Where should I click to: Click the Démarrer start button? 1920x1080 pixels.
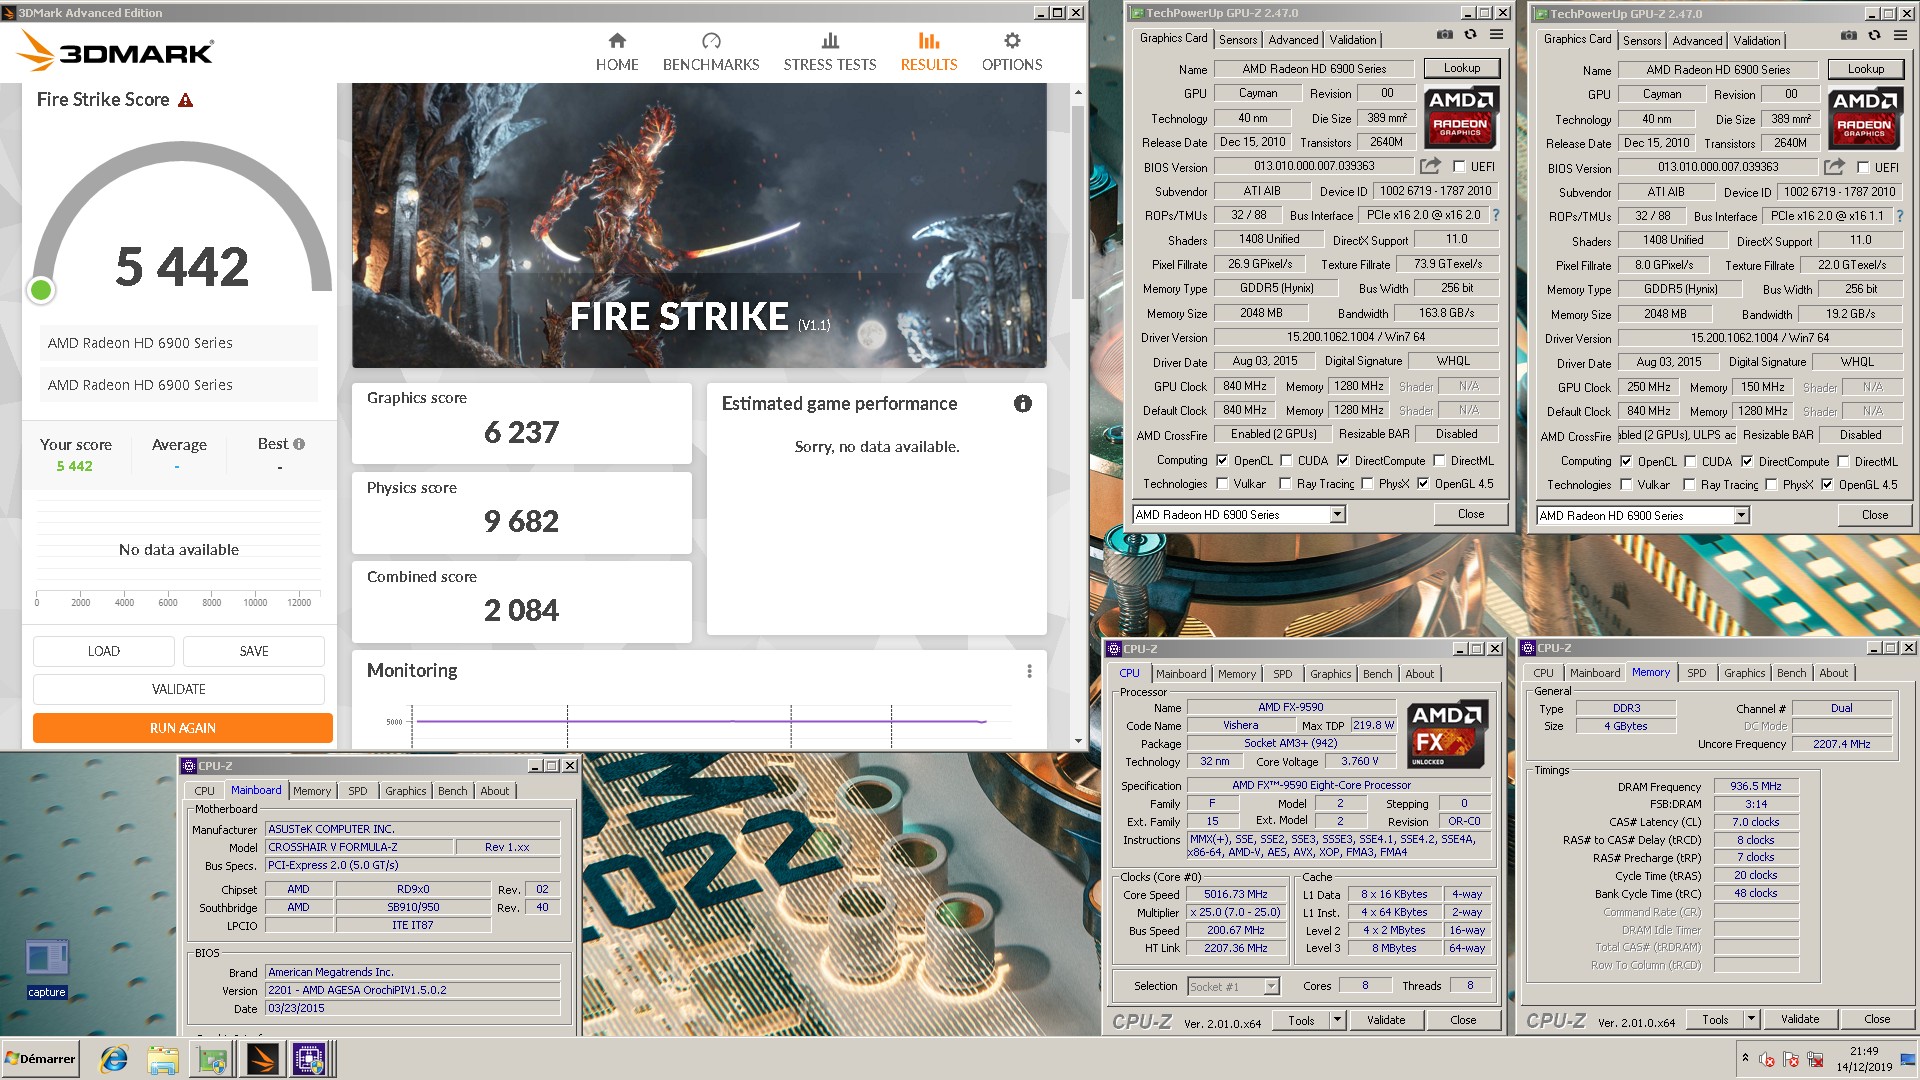[40, 1059]
